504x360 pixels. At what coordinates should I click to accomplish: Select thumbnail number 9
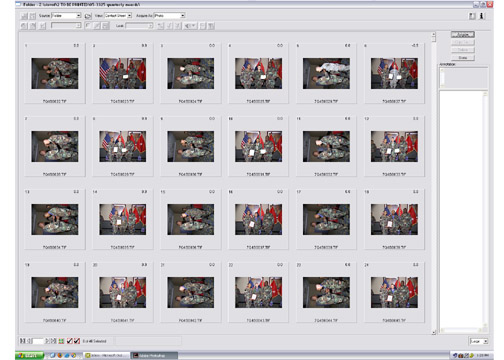[191, 146]
